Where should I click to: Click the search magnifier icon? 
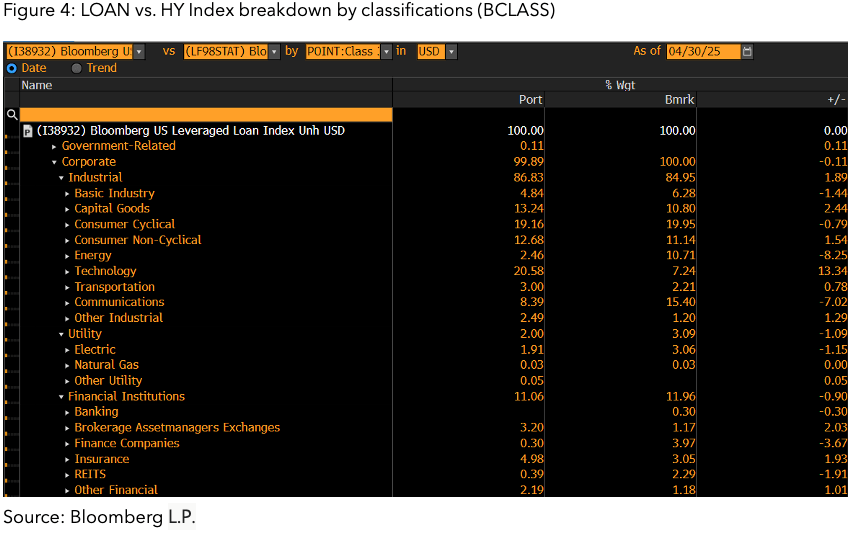click(x=12, y=115)
